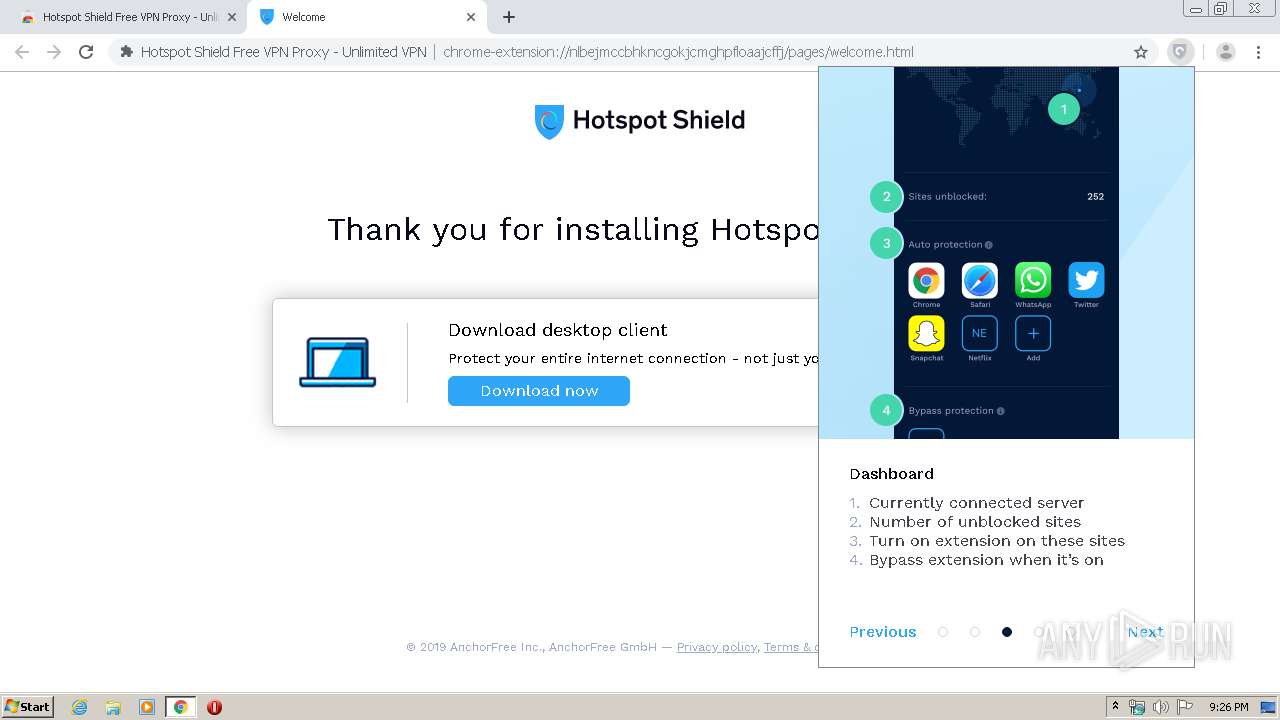Click the Auto protection info icon
Viewport: 1280px width, 720px height.
pyautogui.click(x=989, y=245)
